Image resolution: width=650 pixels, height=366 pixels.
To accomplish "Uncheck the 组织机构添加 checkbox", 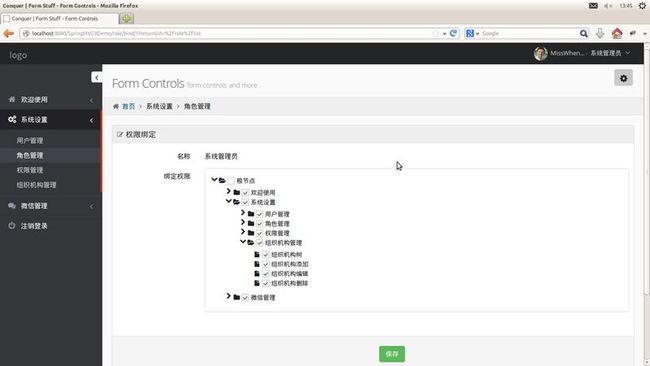I will pos(266,264).
